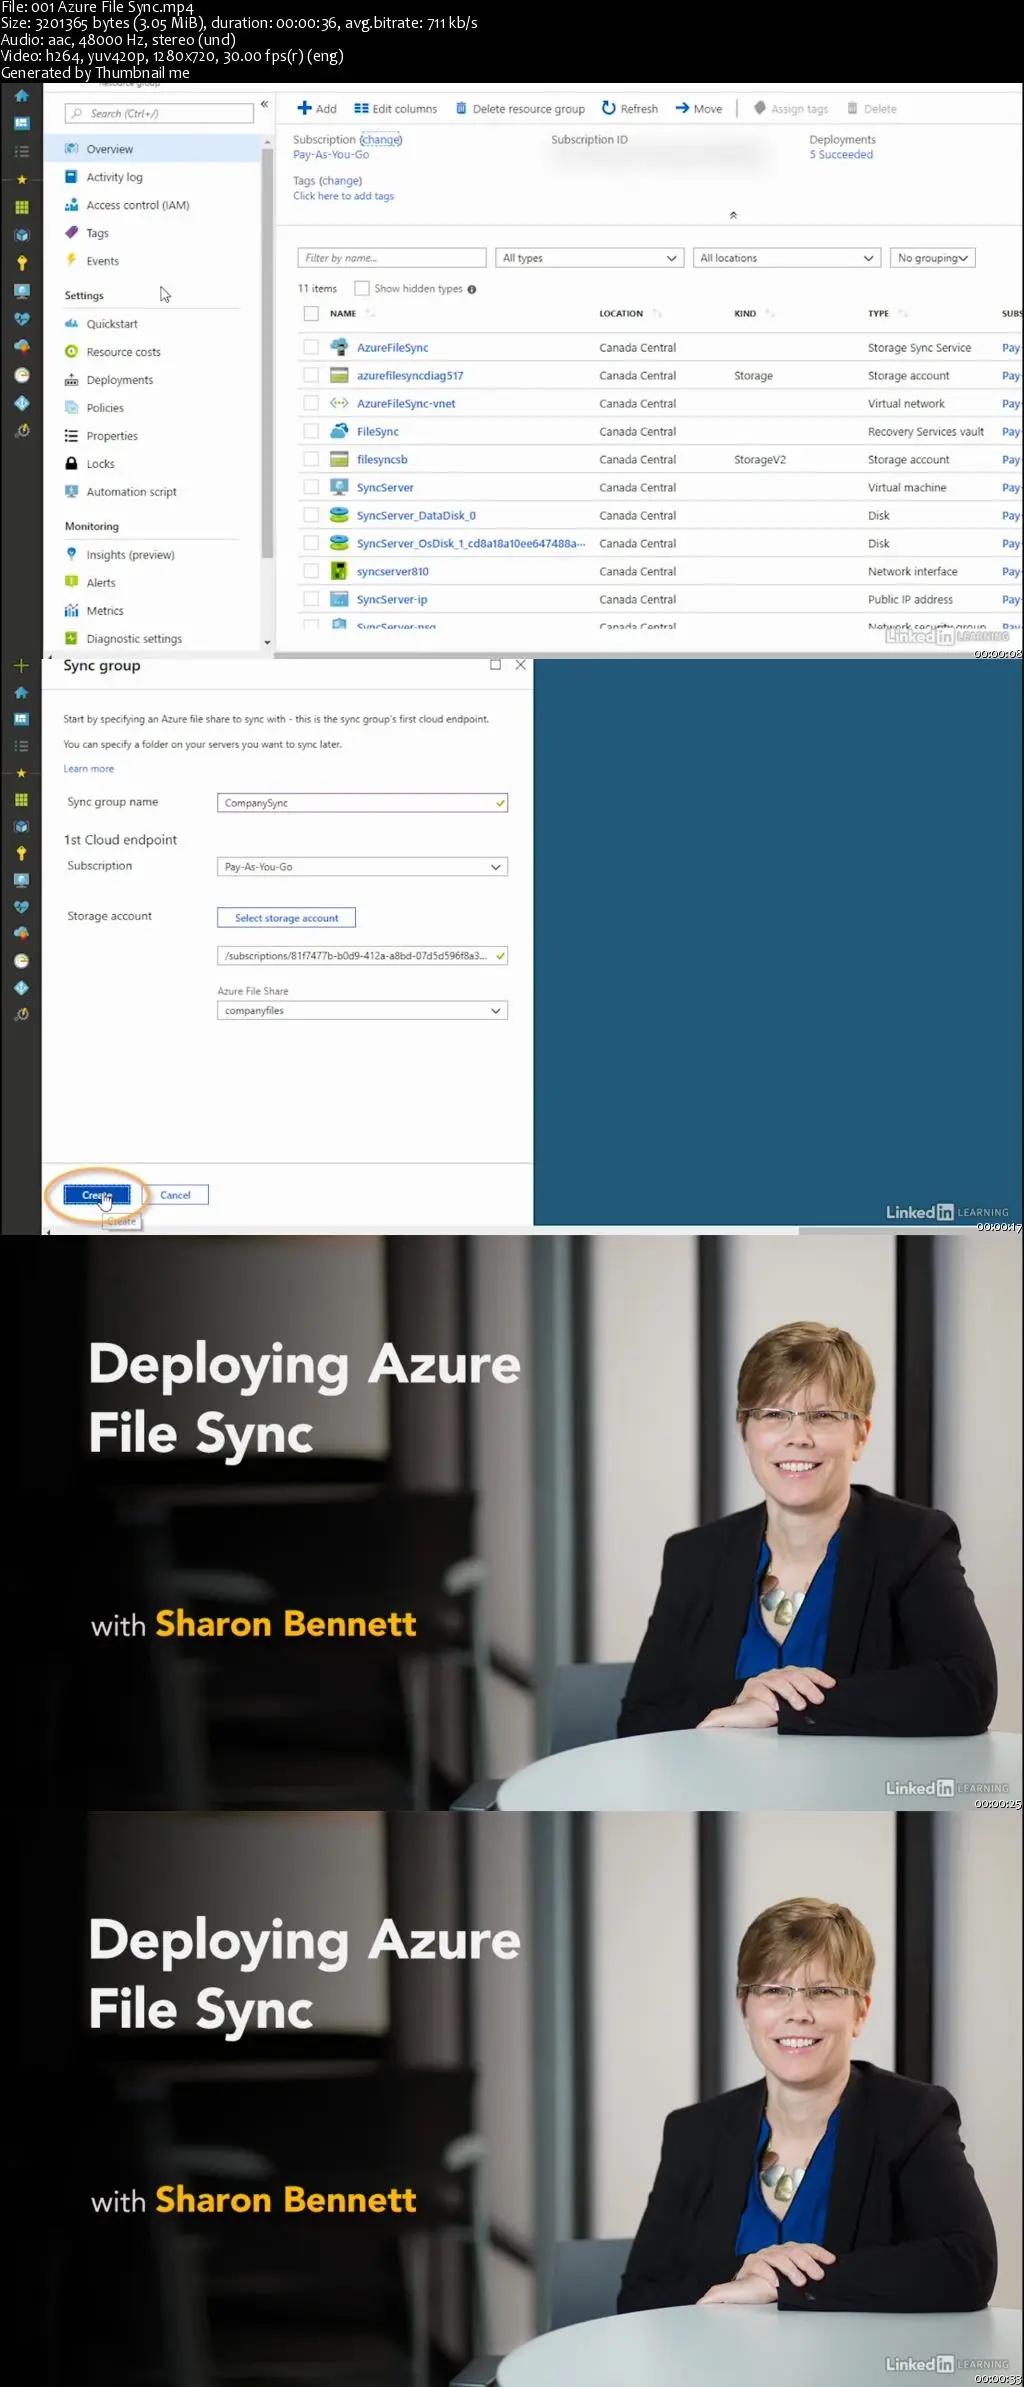Click the Tags purple tag icon
The image size is (1024, 2387).
[71, 232]
